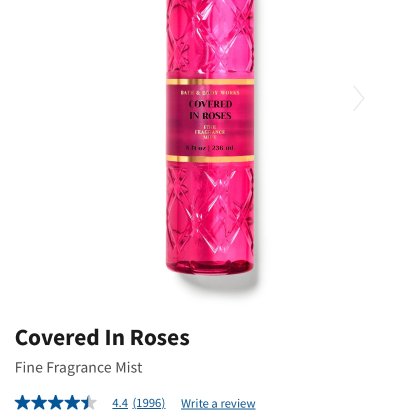Open the 4.4 average rating link
420x420 pixels.
coord(120,403)
